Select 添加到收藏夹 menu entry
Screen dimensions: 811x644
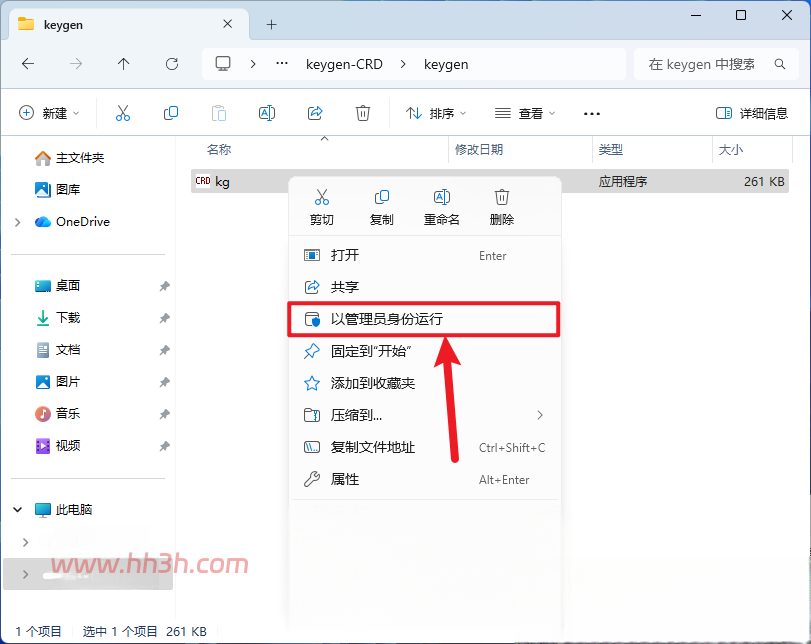(425, 383)
